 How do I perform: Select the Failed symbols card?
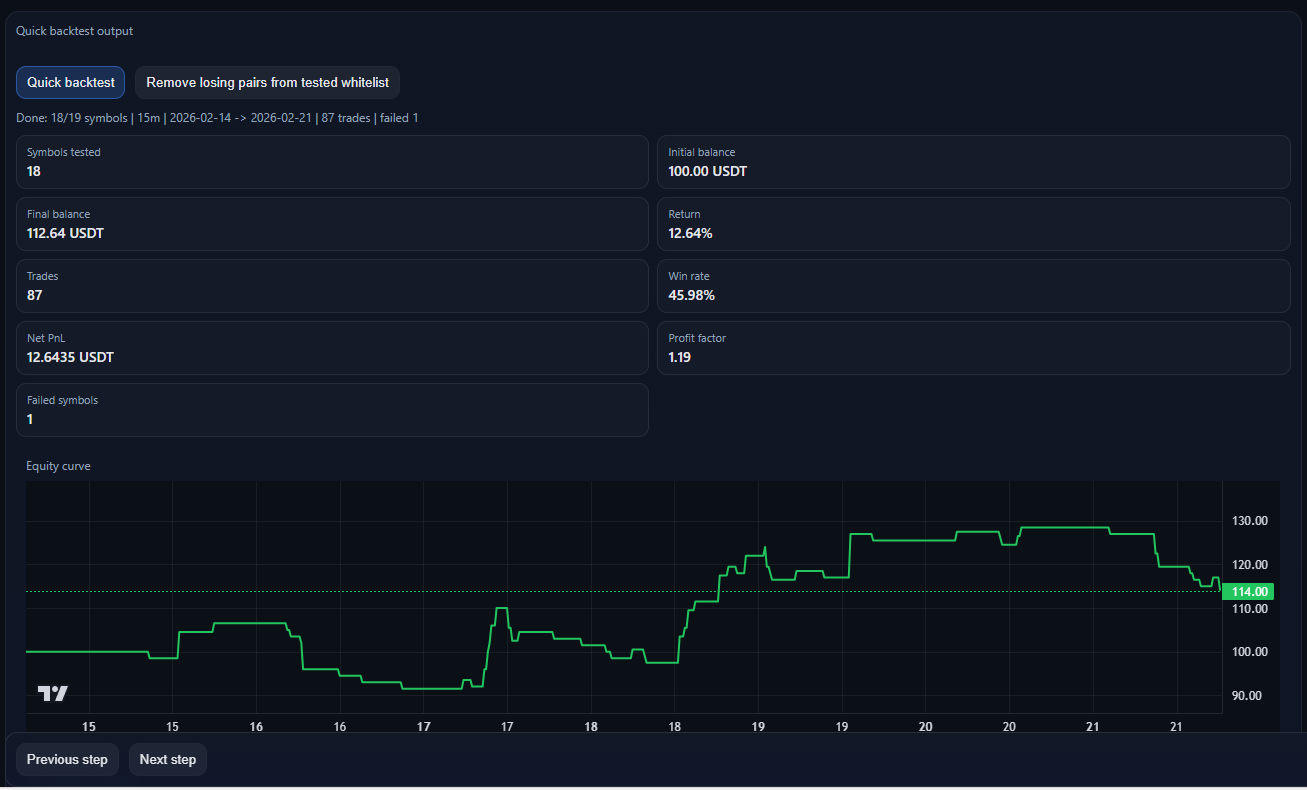pos(332,410)
